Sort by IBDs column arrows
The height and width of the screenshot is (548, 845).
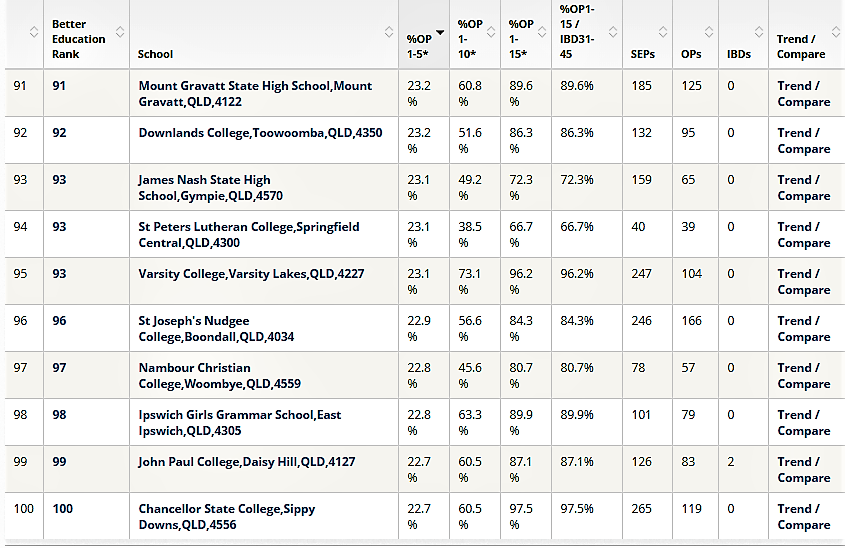click(x=758, y=32)
